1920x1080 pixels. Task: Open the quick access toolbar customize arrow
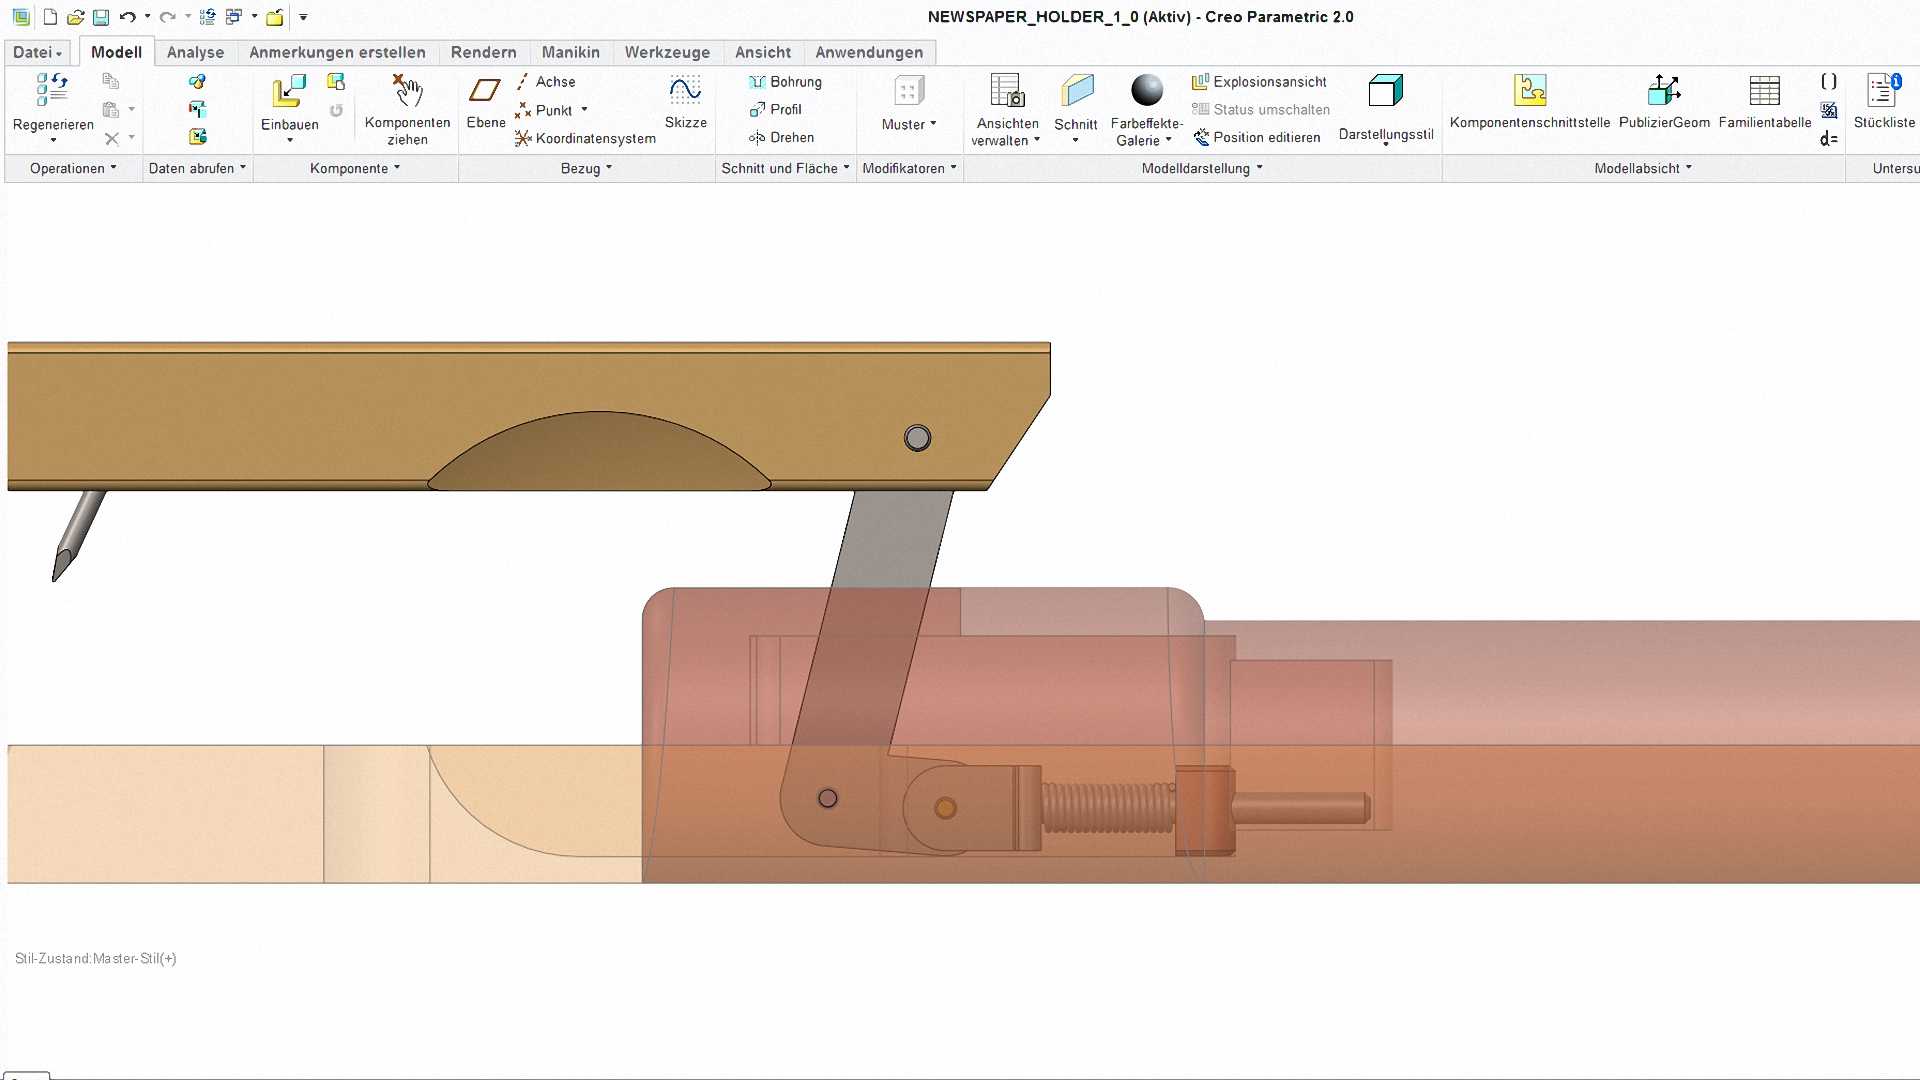tap(303, 17)
